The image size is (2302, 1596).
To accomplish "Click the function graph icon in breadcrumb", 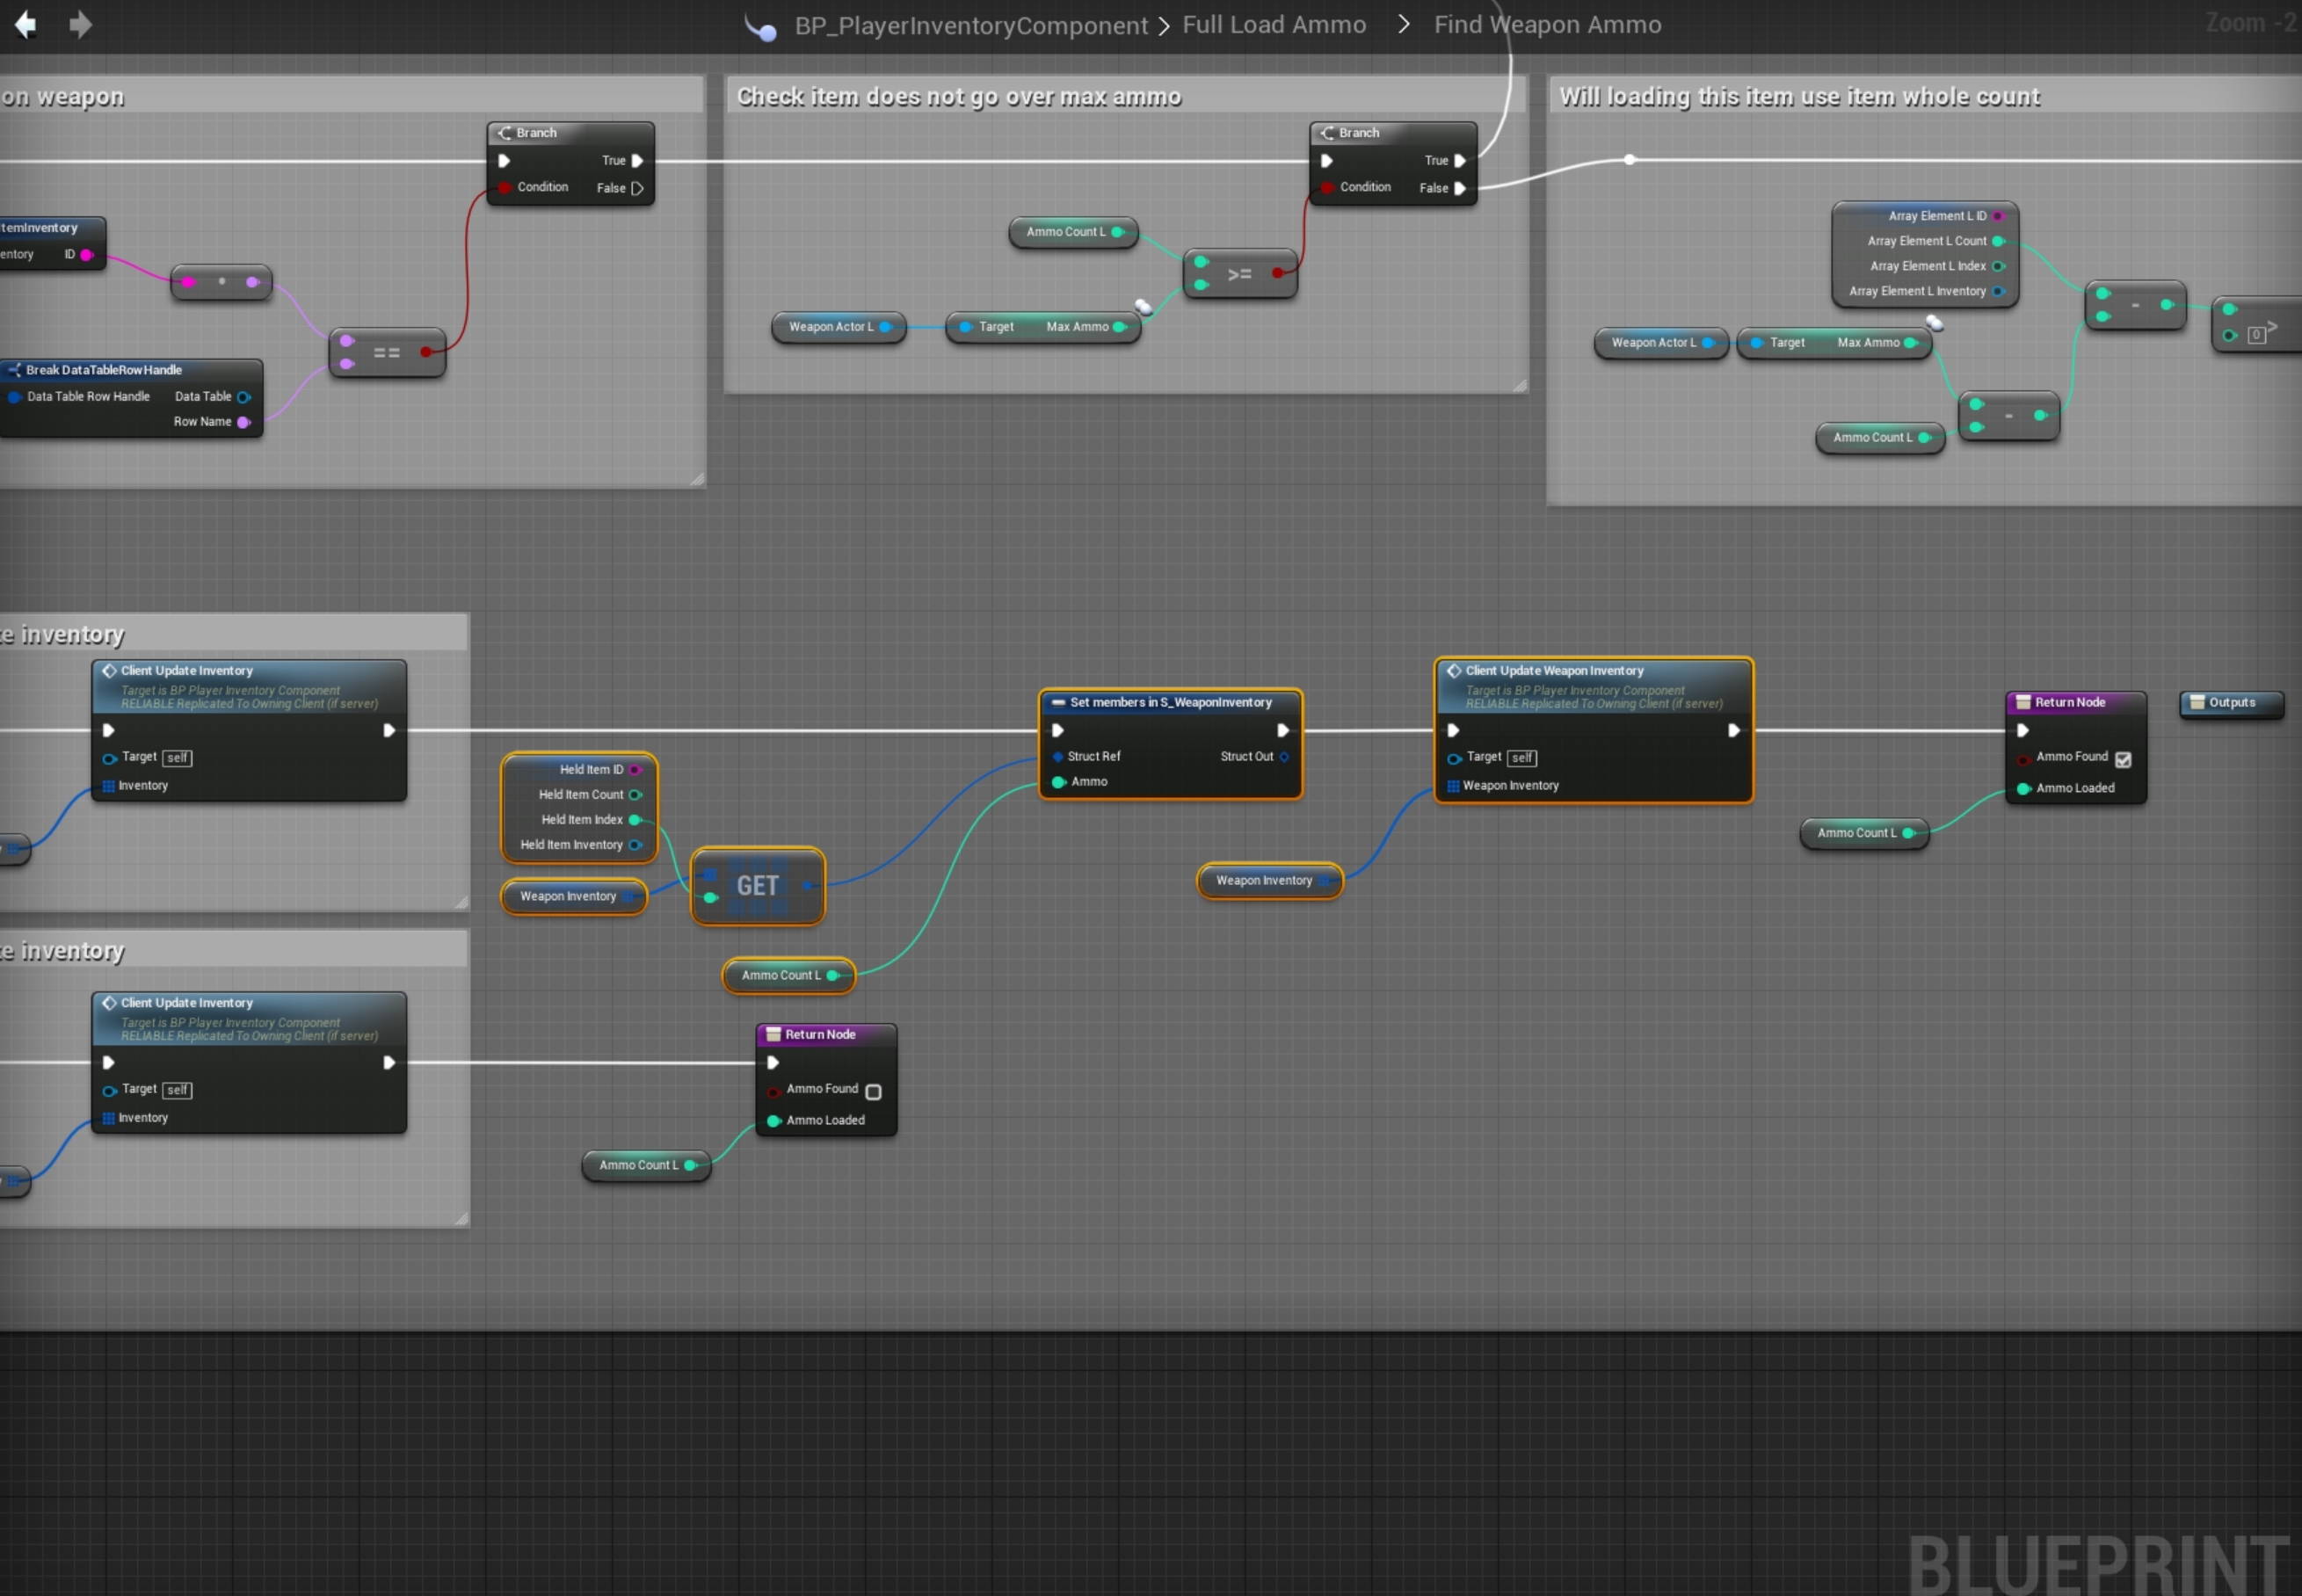I will 761,27.
